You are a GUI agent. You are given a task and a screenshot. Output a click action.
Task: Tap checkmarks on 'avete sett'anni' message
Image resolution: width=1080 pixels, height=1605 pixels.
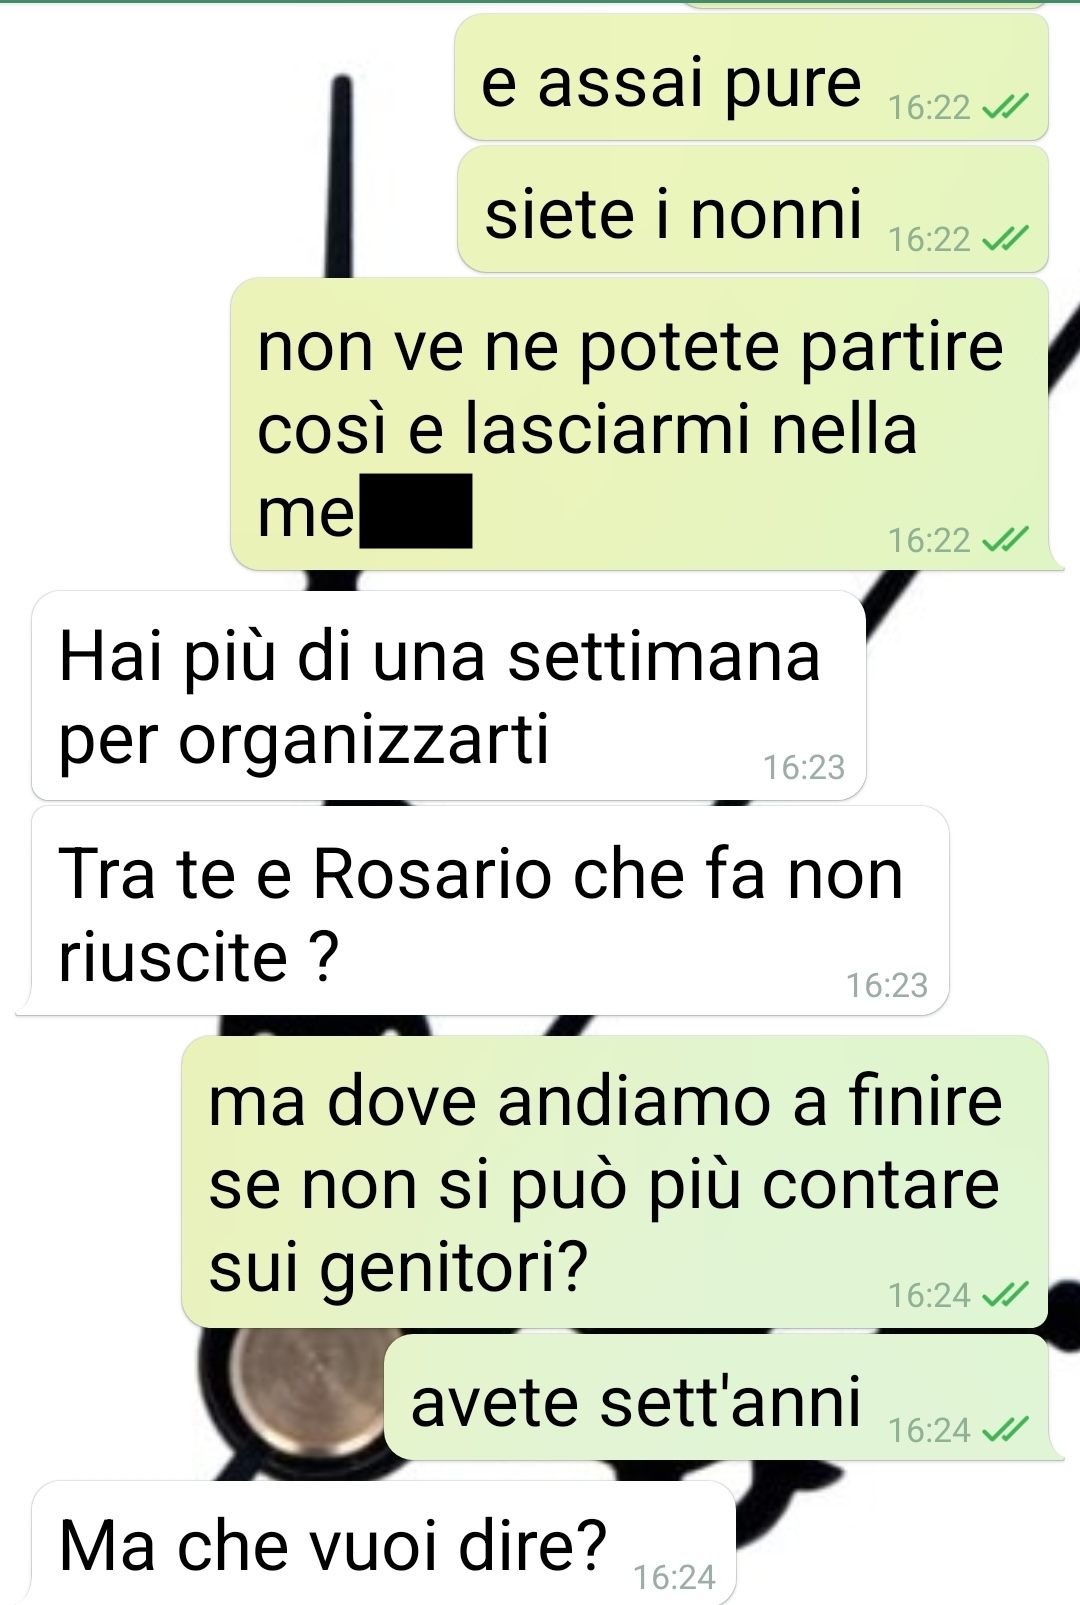[x=1005, y=1430]
